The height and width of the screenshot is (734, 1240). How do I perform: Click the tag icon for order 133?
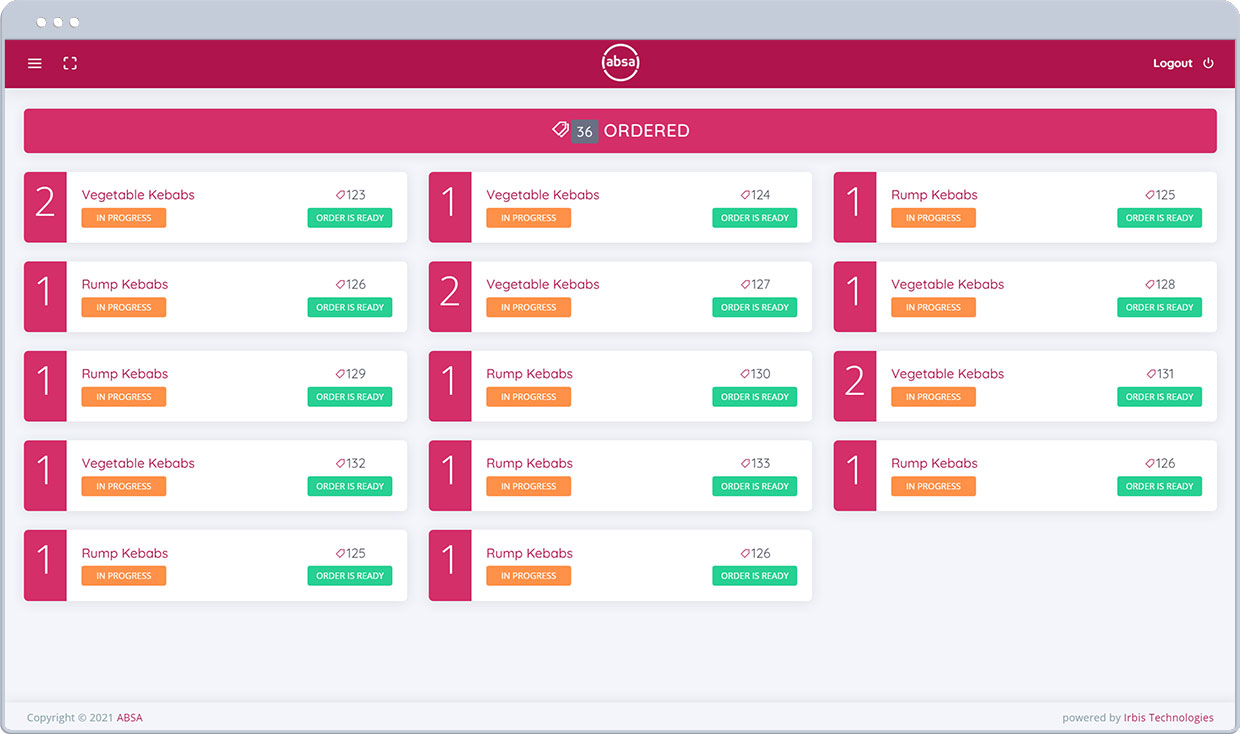745,464
